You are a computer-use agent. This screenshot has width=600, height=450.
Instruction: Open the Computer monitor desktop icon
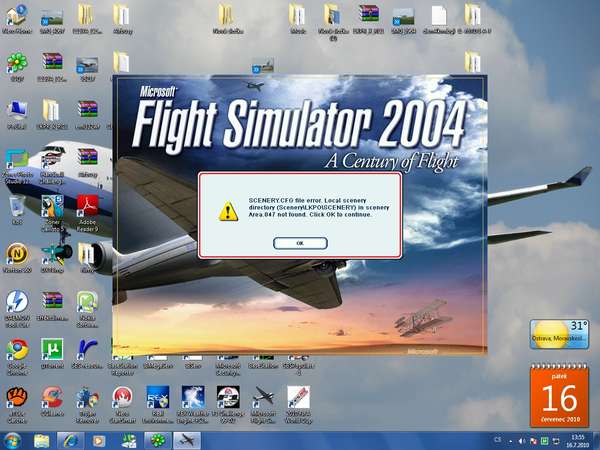pyautogui.click(x=17, y=114)
